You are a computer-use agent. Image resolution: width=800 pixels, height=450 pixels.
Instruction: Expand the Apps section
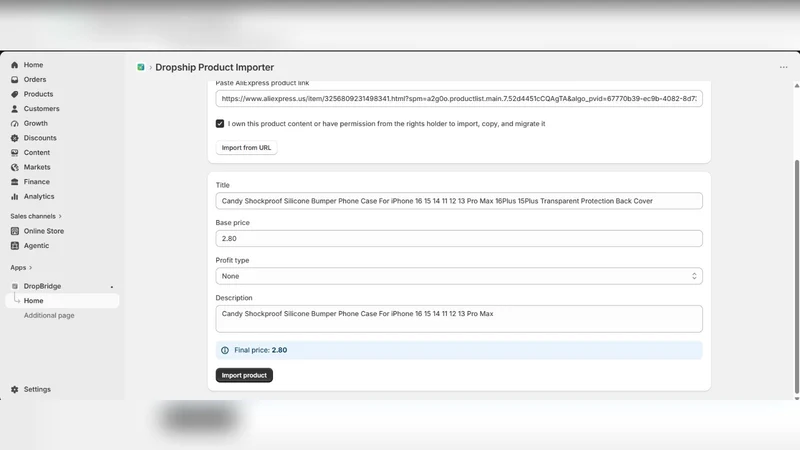21,267
